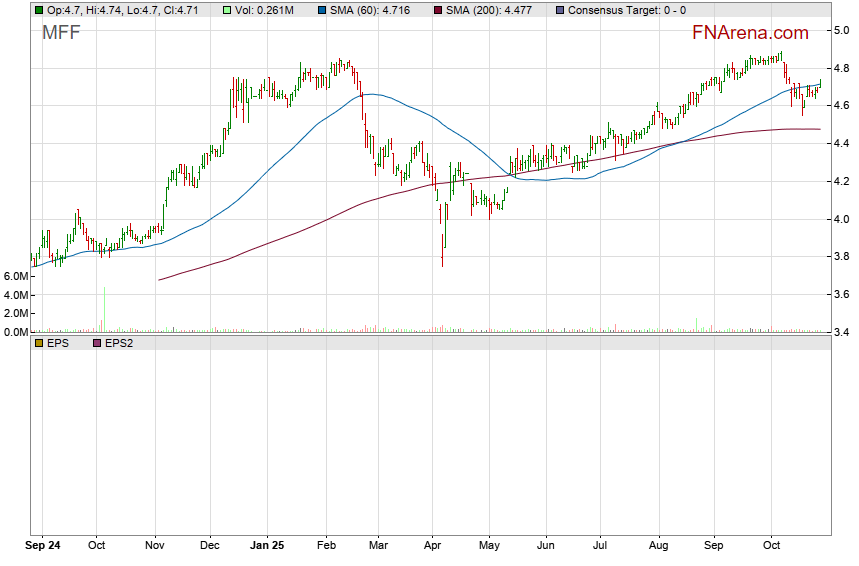
Task: Click the 5.0 price axis label
Action: [x=842, y=31]
